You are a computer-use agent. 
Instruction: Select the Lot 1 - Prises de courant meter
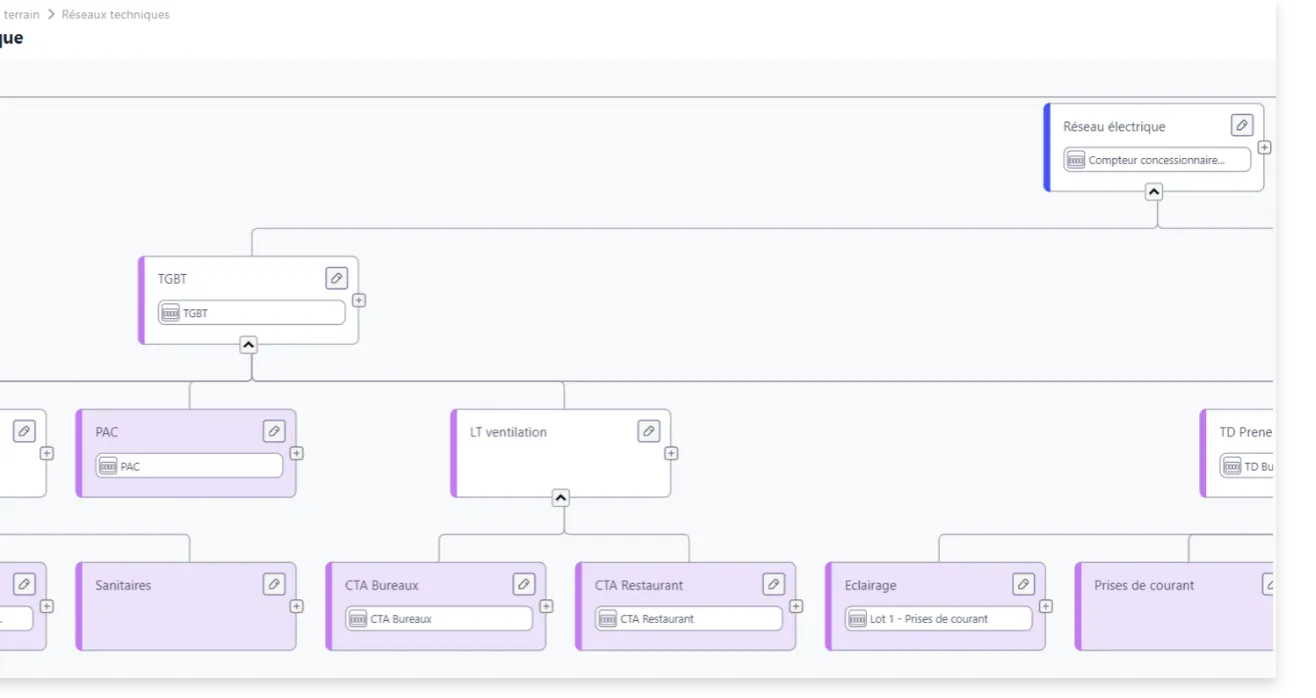937,619
